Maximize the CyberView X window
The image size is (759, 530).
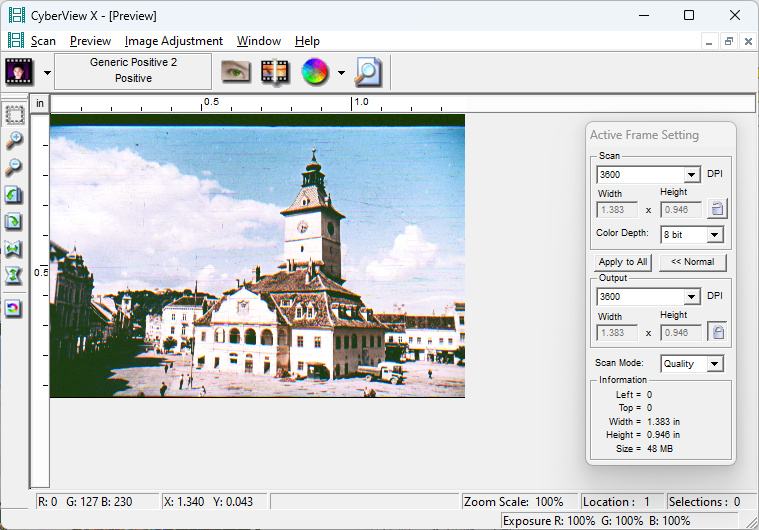point(689,15)
